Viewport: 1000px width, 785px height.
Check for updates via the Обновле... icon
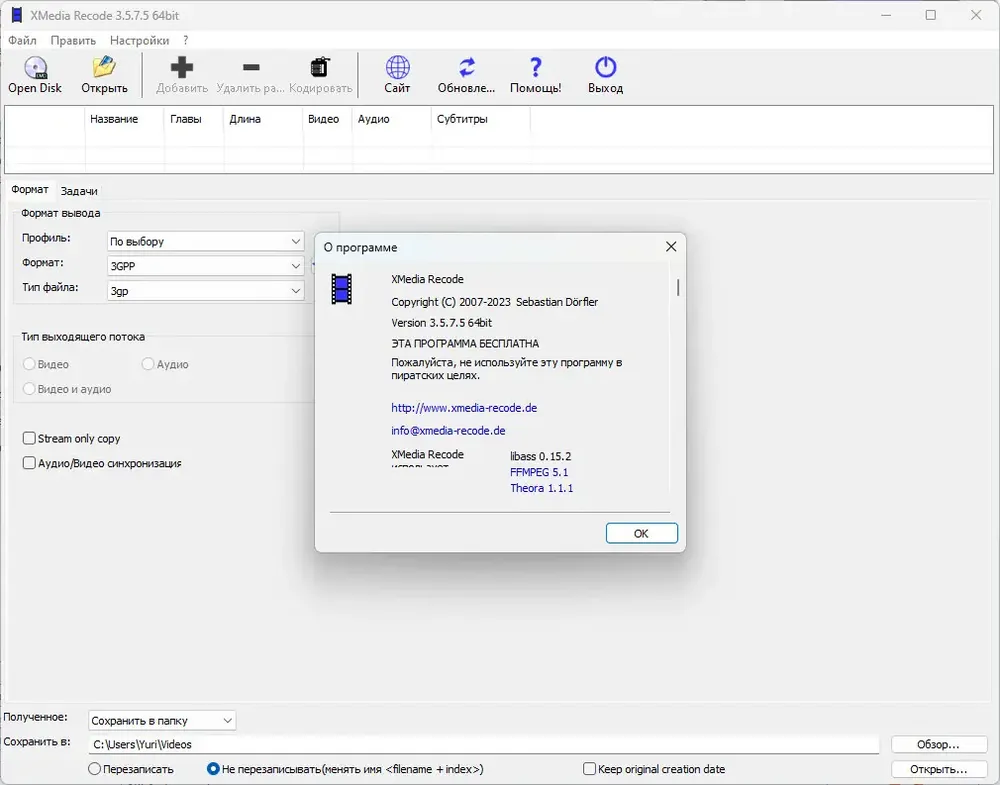point(467,67)
